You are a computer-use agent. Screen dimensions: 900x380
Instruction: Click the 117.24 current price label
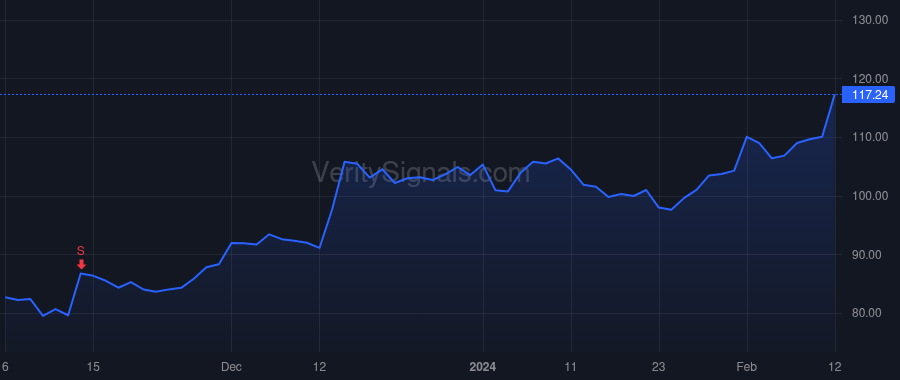tap(868, 95)
